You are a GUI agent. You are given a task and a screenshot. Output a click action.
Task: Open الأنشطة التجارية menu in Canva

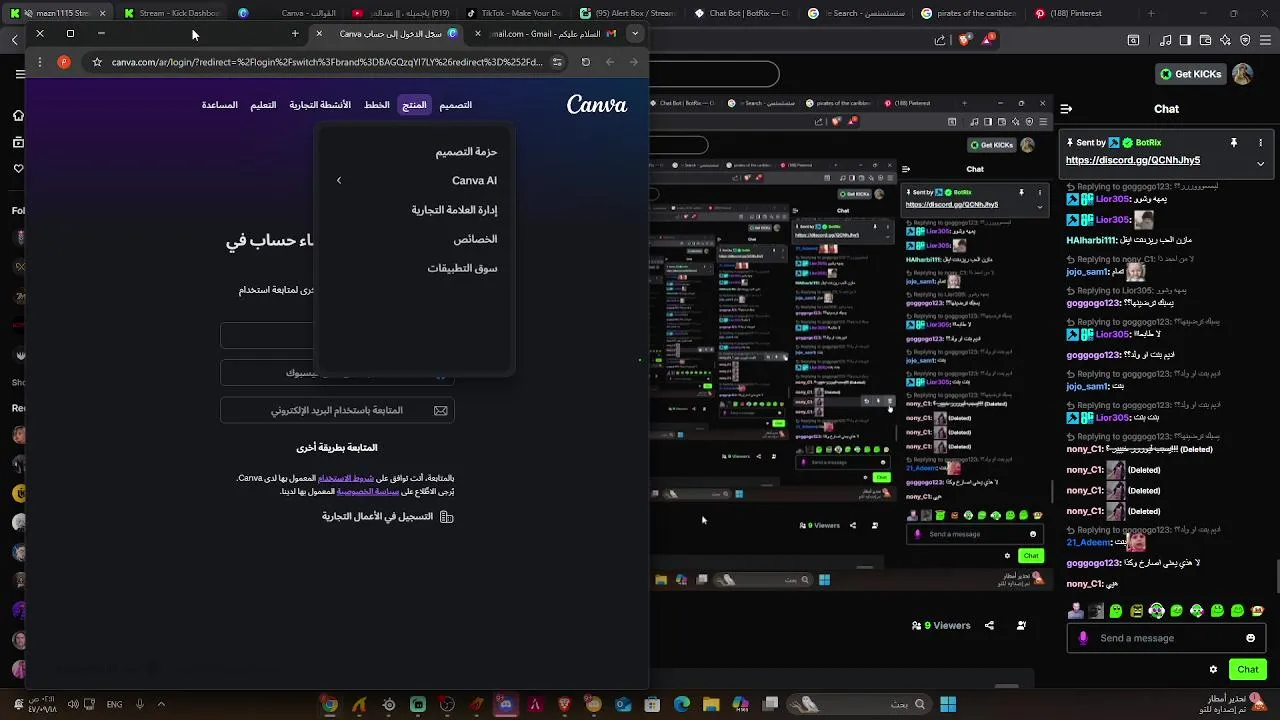point(320,105)
